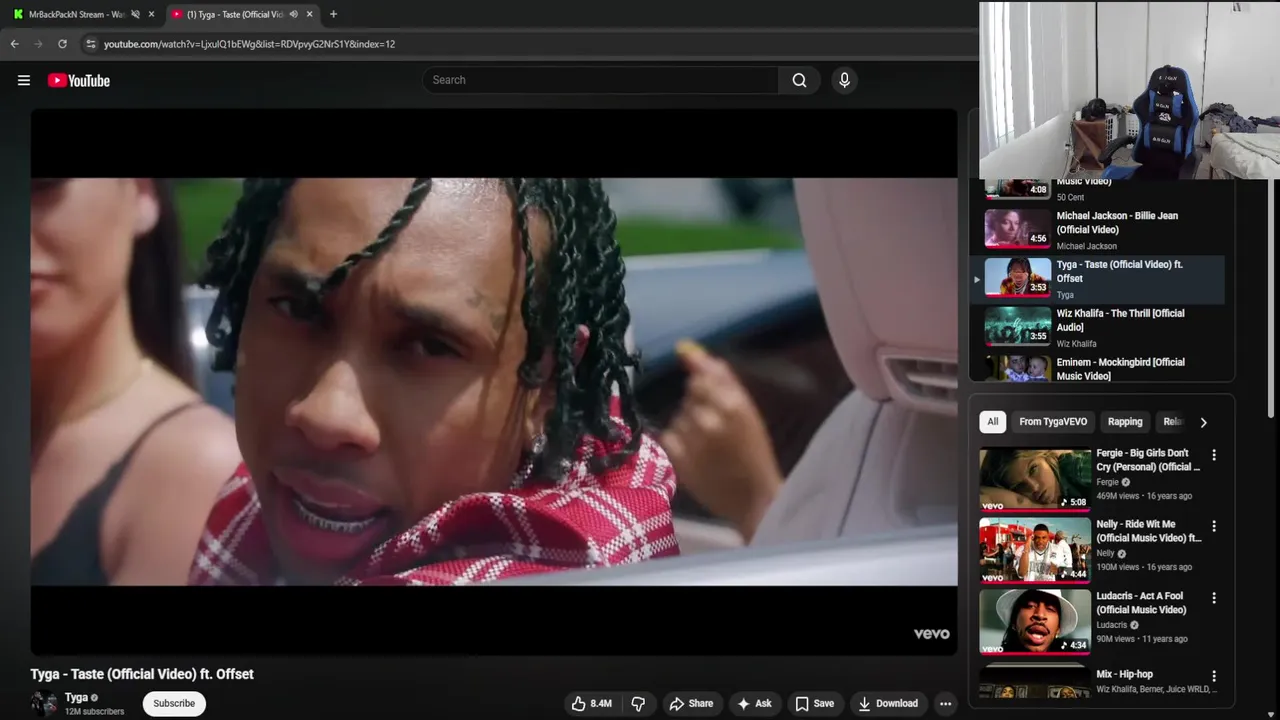The width and height of the screenshot is (1280, 720).
Task: Like the video (8.4M thumbs up)
Action: [x=591, y=703]
